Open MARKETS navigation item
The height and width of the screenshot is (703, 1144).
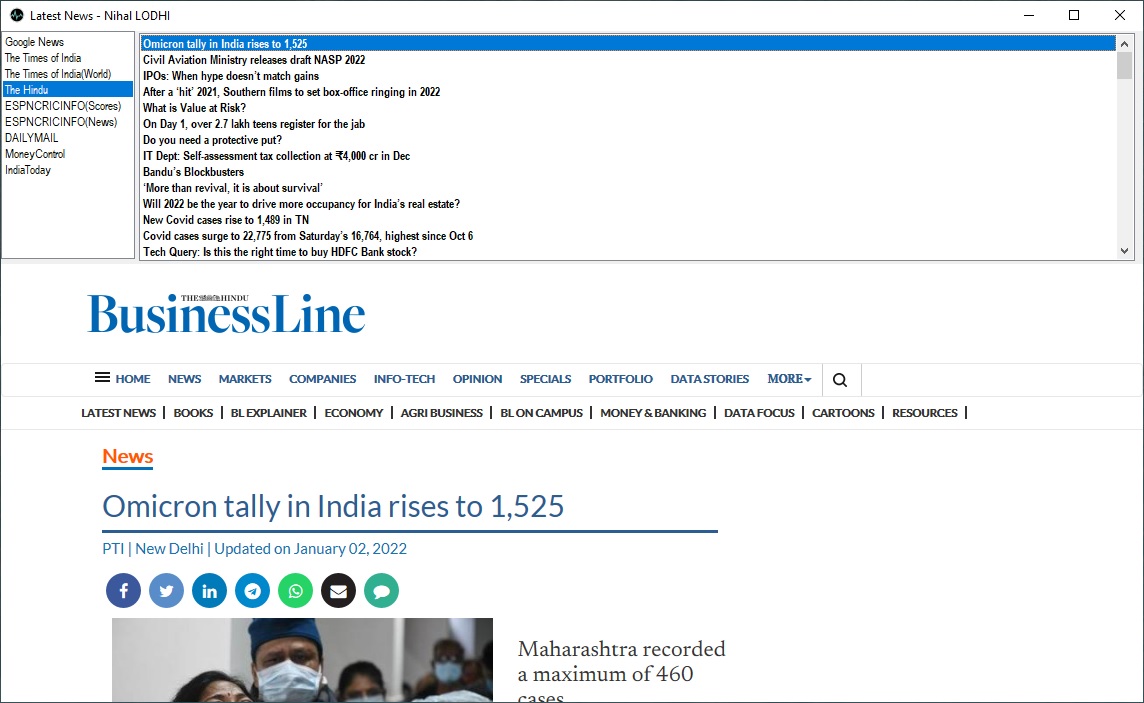tap(245, 379)
